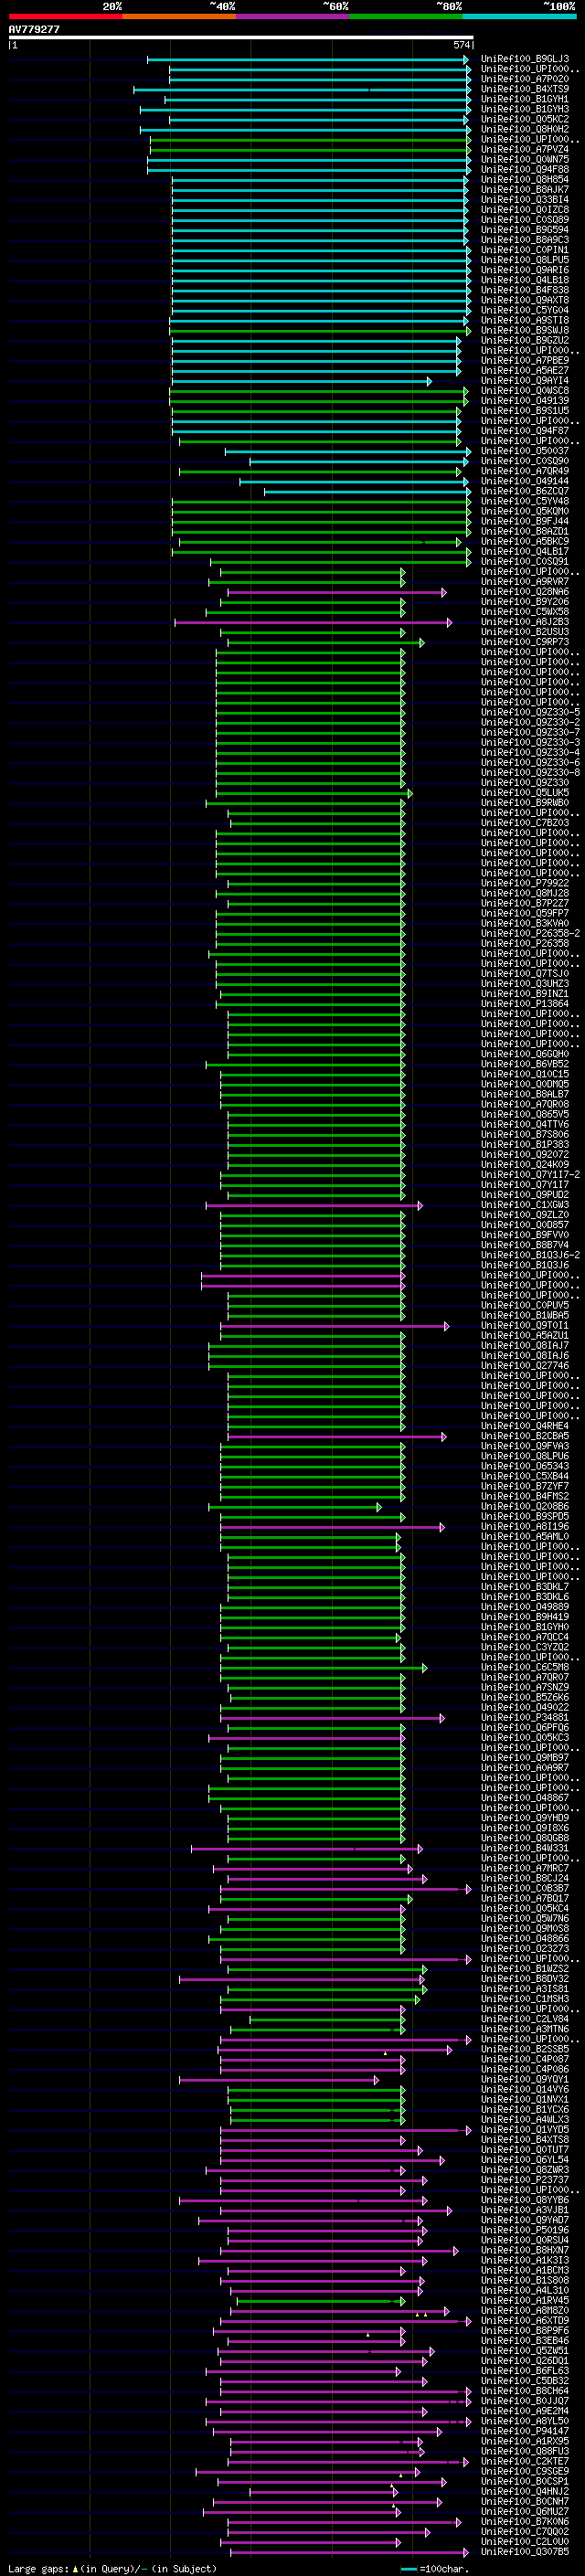The width and height of the screenshot is (585, 2576).
Task: Open hit UniRef100_B9G594
Action: click(x=525, y=230)
